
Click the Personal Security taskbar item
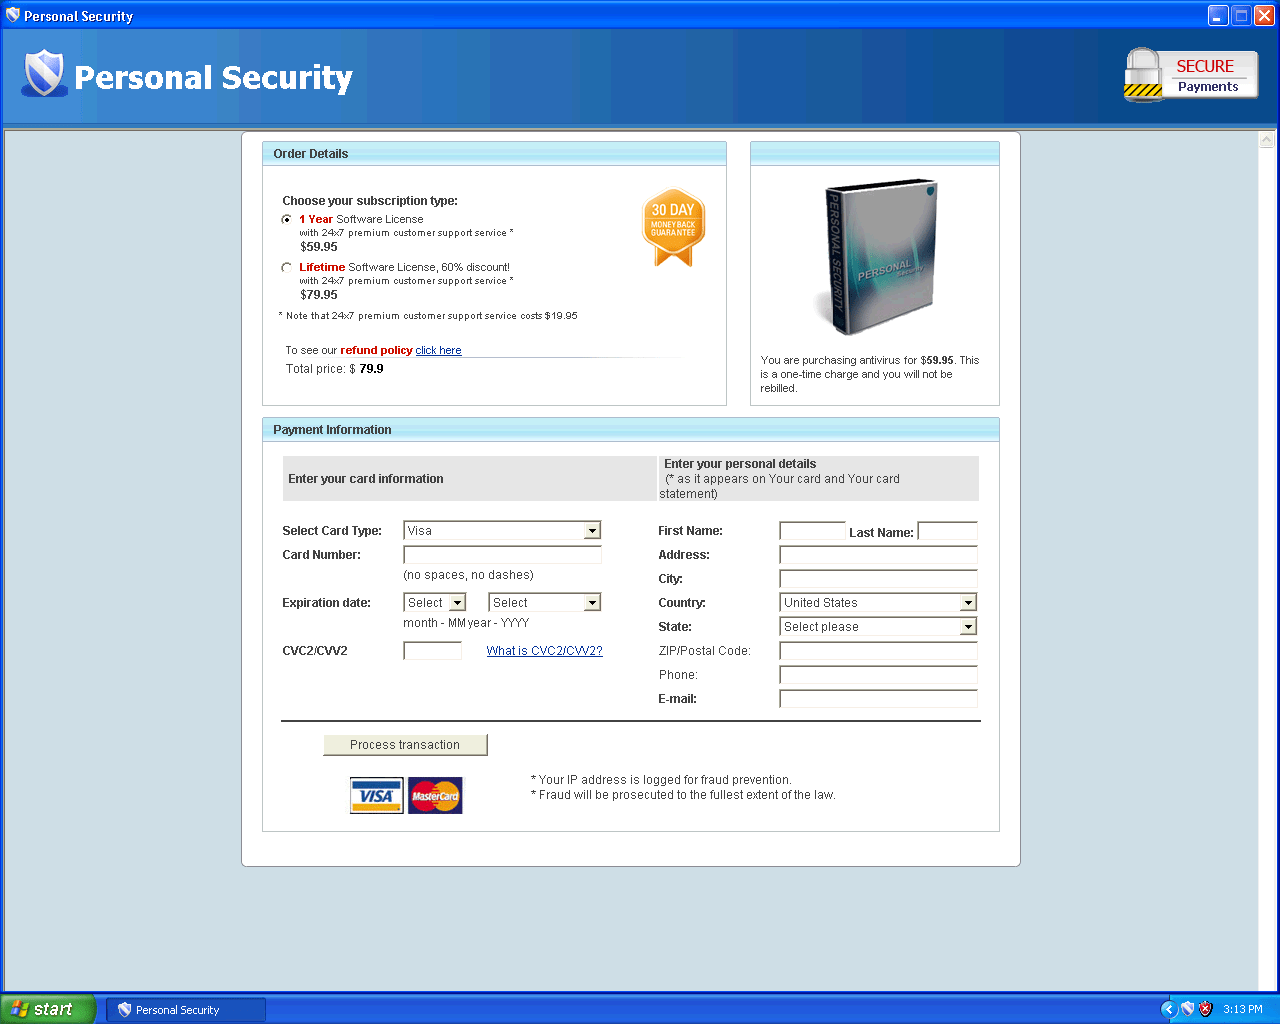[x=186, y=1010]
